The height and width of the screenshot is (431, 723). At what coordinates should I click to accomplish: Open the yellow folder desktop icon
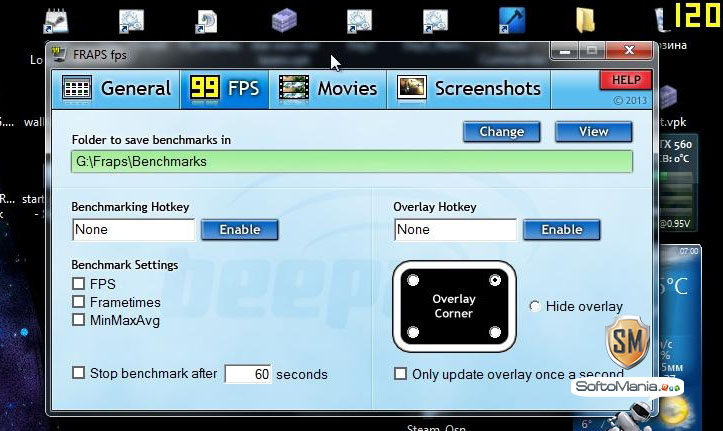click(x=585, y=21)
